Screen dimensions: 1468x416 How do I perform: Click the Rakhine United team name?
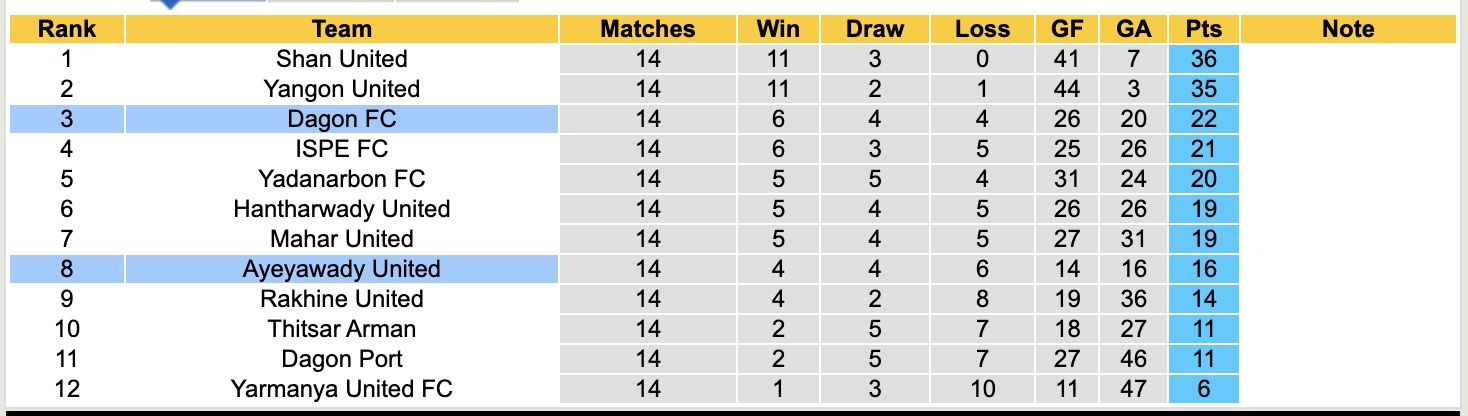coord(341,299)
